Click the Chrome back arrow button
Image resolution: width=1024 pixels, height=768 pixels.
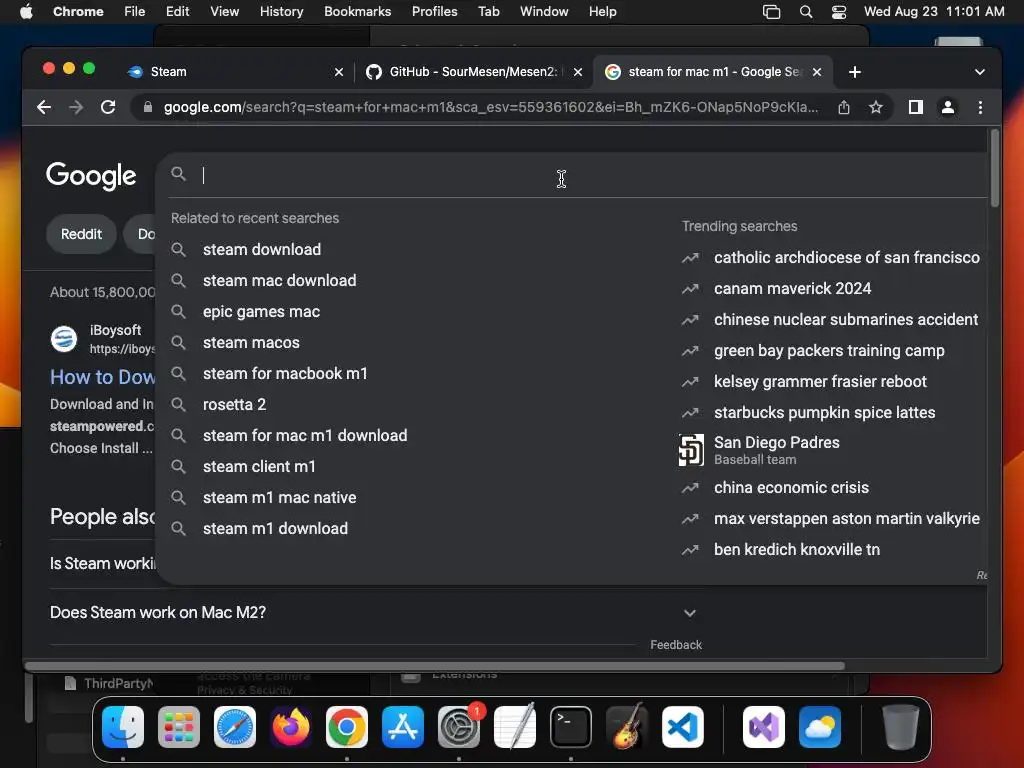pos(44,107)
